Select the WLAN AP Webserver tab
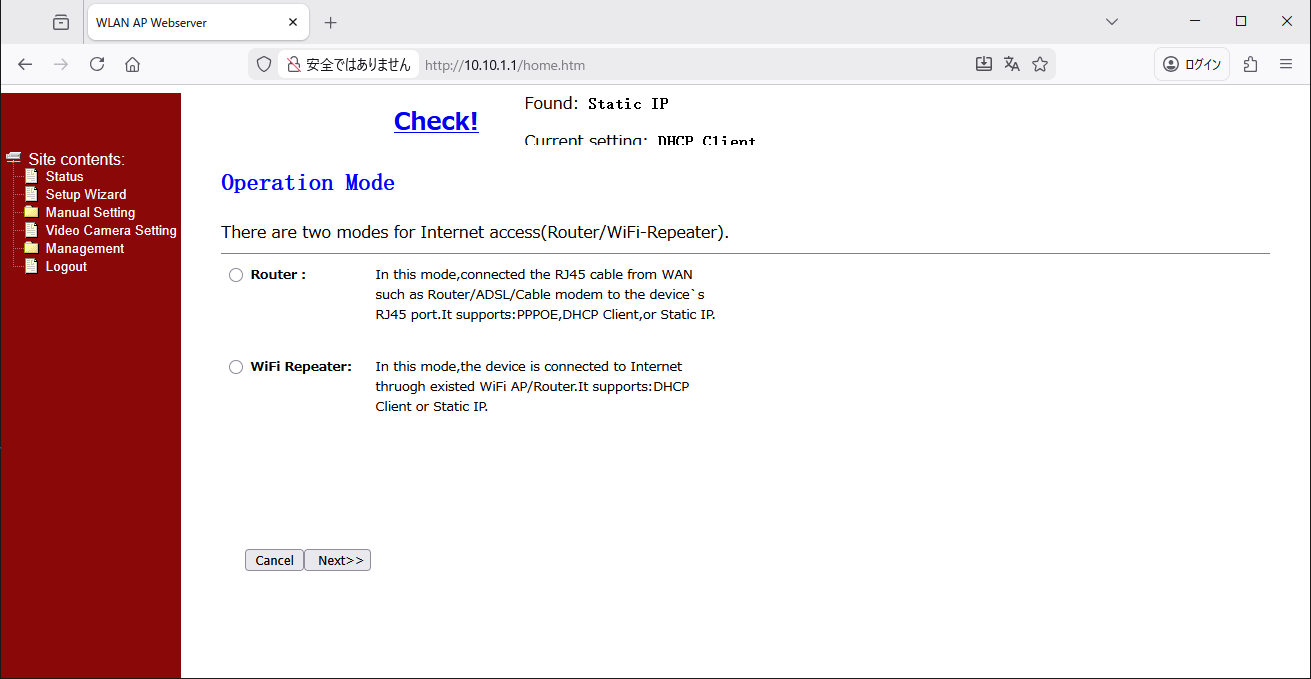Image resolution: width=1311 pixels, height=679 pixels. pyautogui.click(x=196, y=22)
